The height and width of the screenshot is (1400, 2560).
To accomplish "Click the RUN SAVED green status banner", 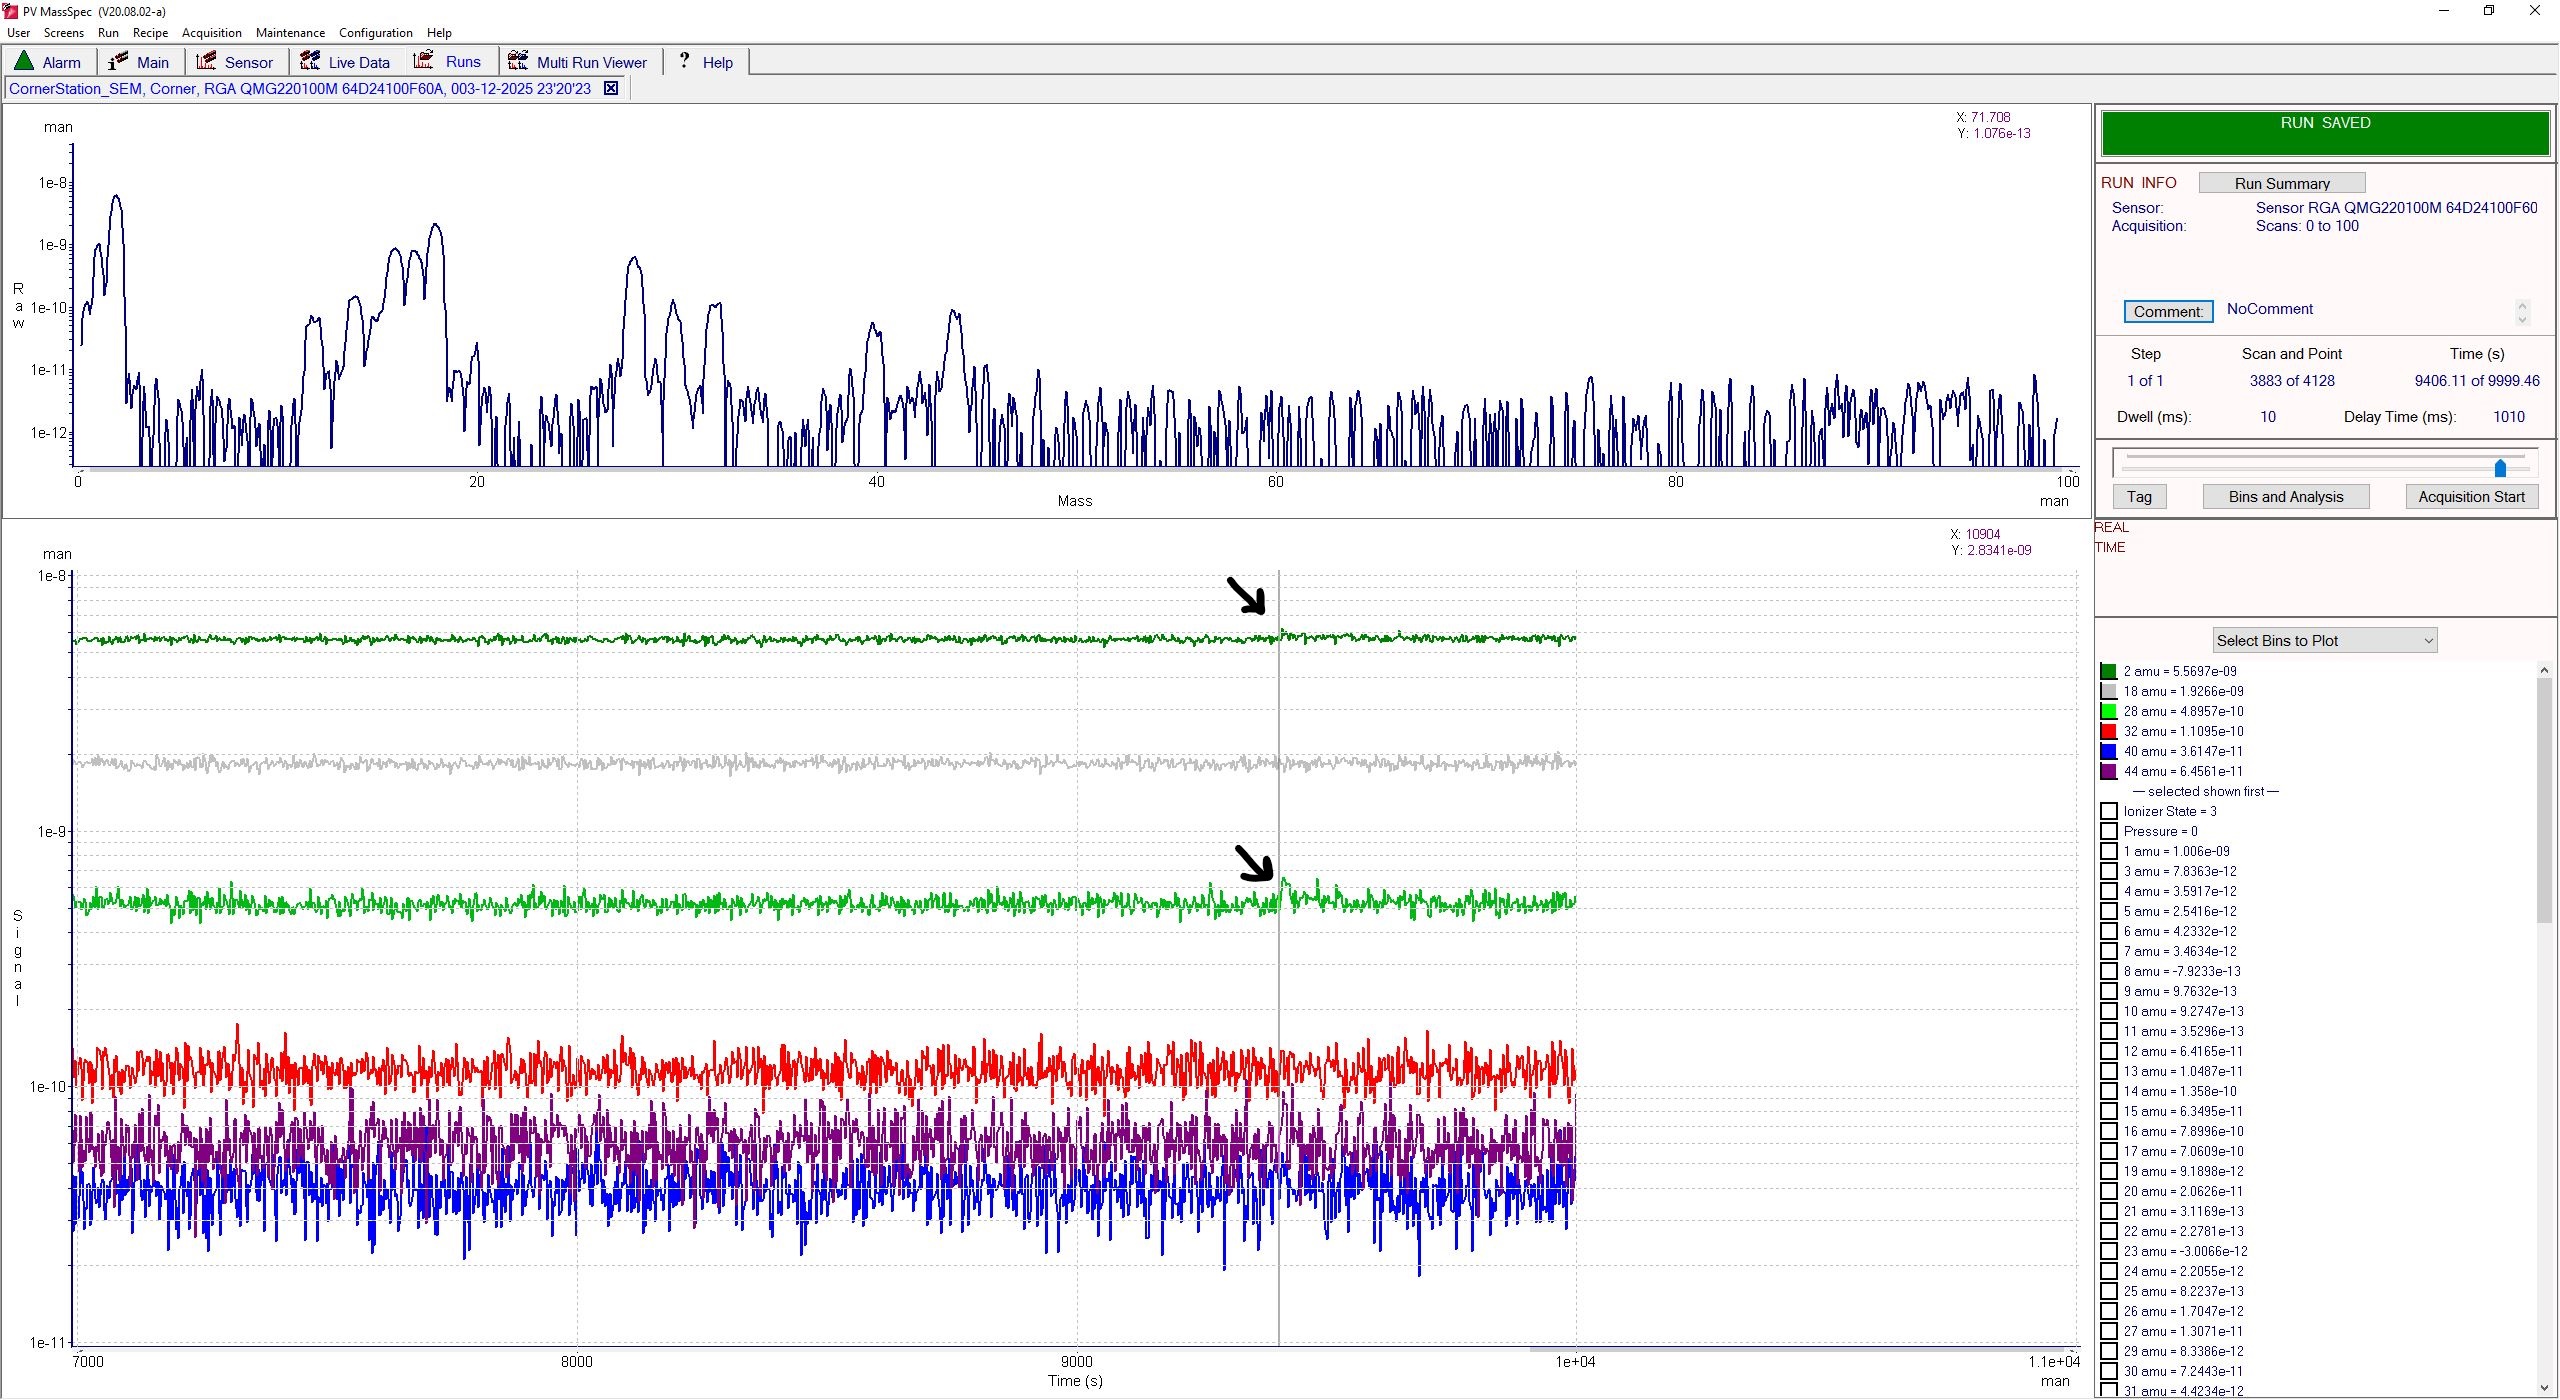I will (x=2325, y=133).
